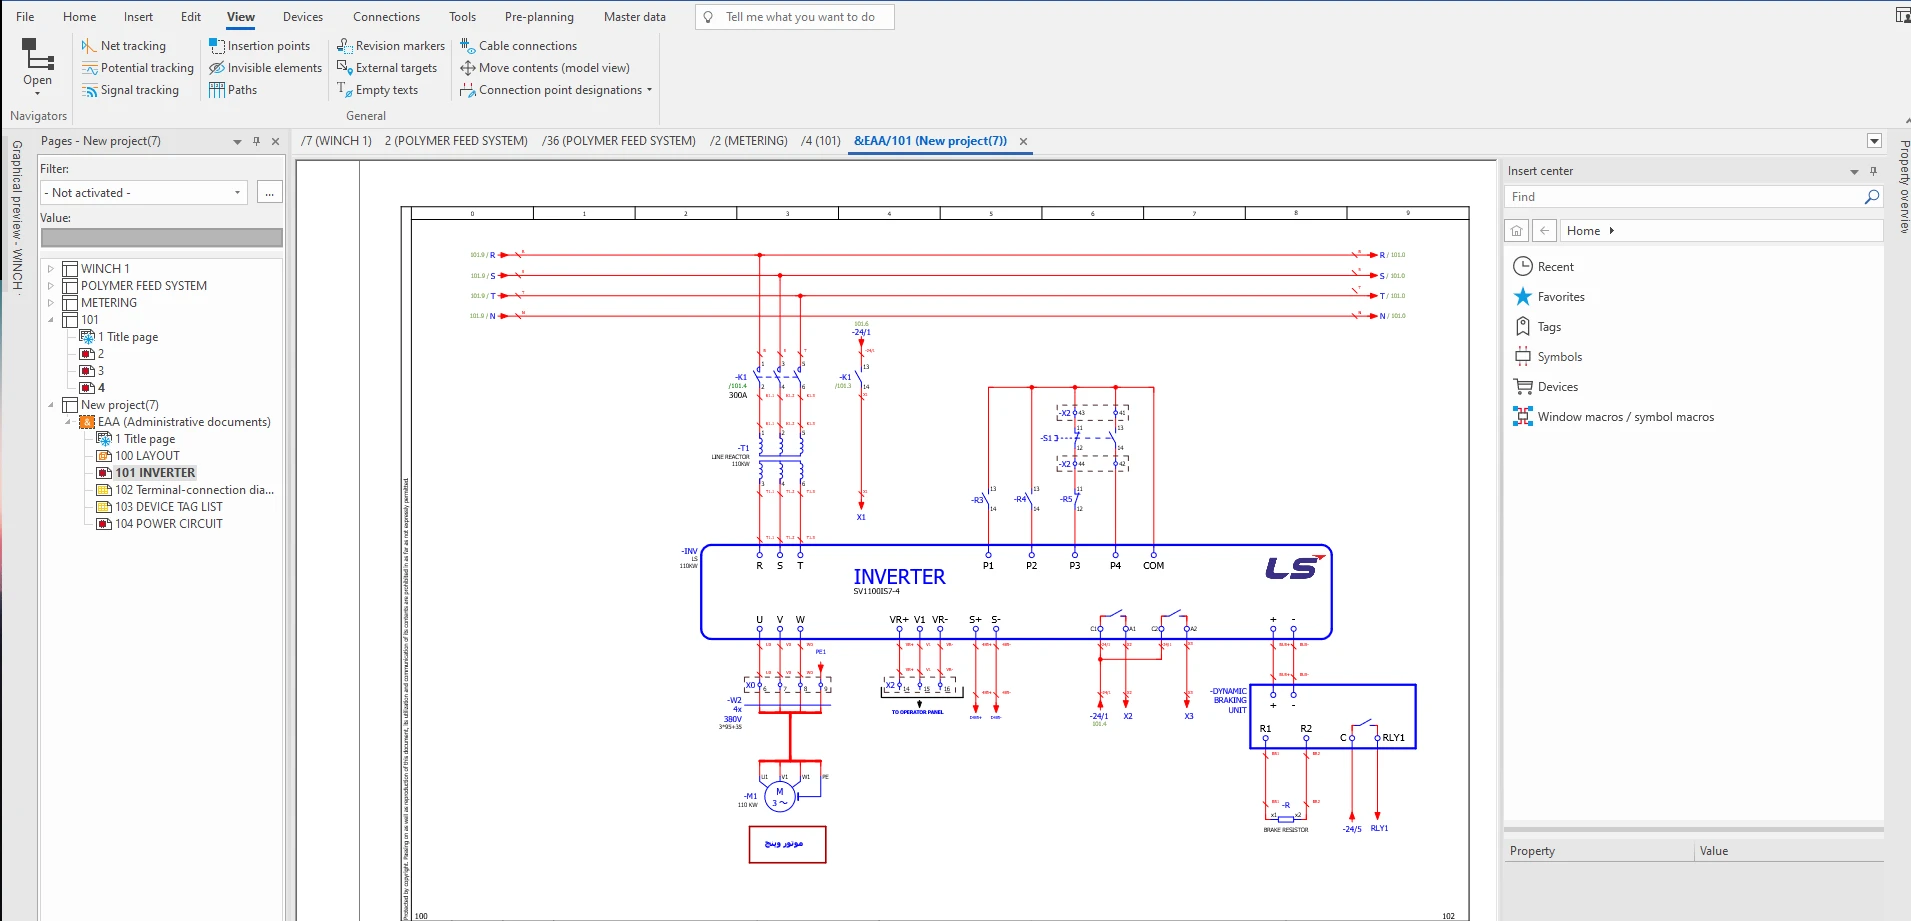Click the Revision markers icon
This screenshot has width=1911, height=921.
pyautogui.click(x=345, y=46)
